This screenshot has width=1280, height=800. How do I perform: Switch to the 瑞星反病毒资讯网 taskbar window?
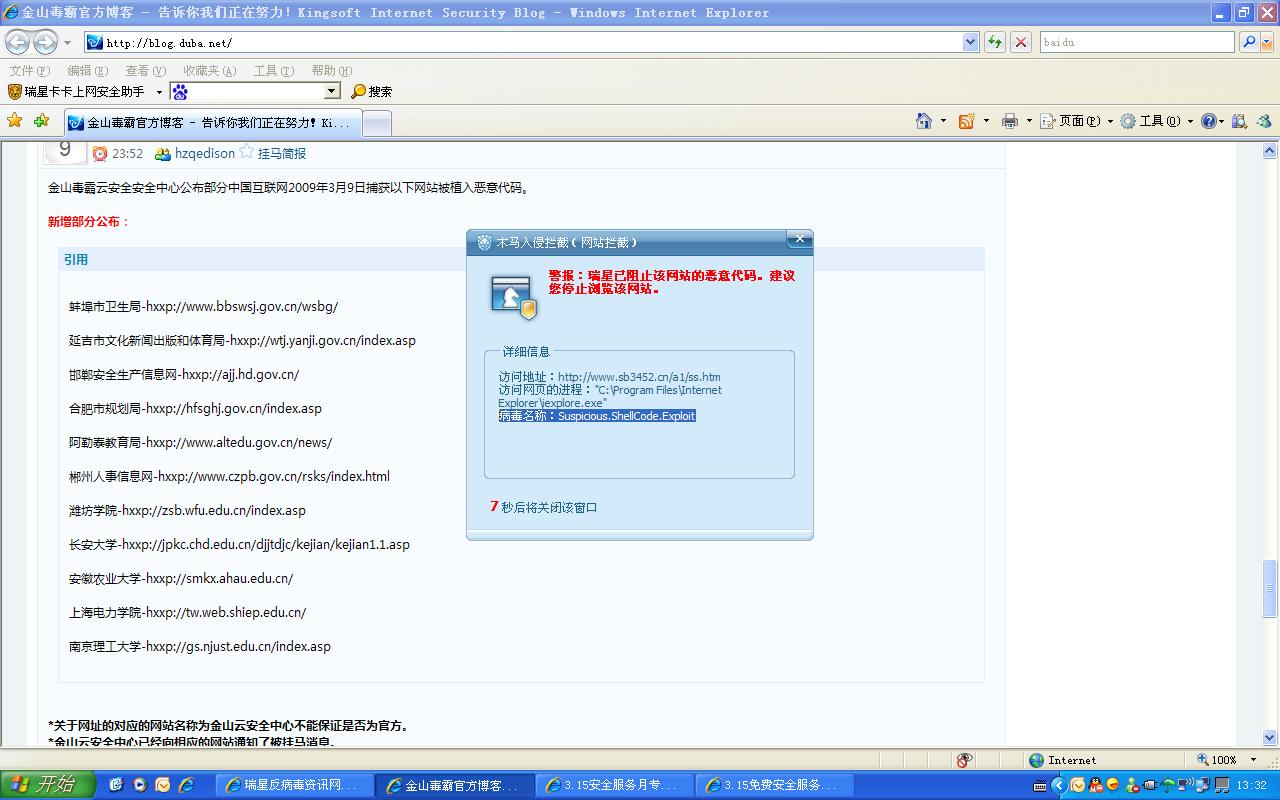294,785
